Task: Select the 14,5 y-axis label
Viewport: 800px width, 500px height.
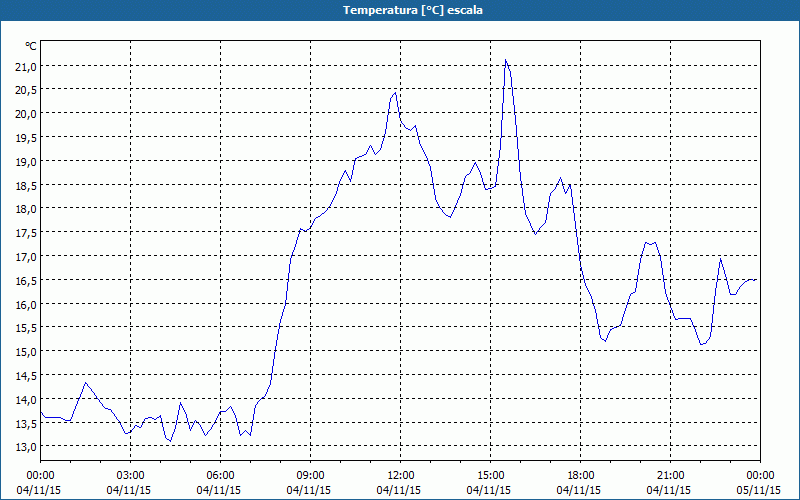Action: pos(27,376)
